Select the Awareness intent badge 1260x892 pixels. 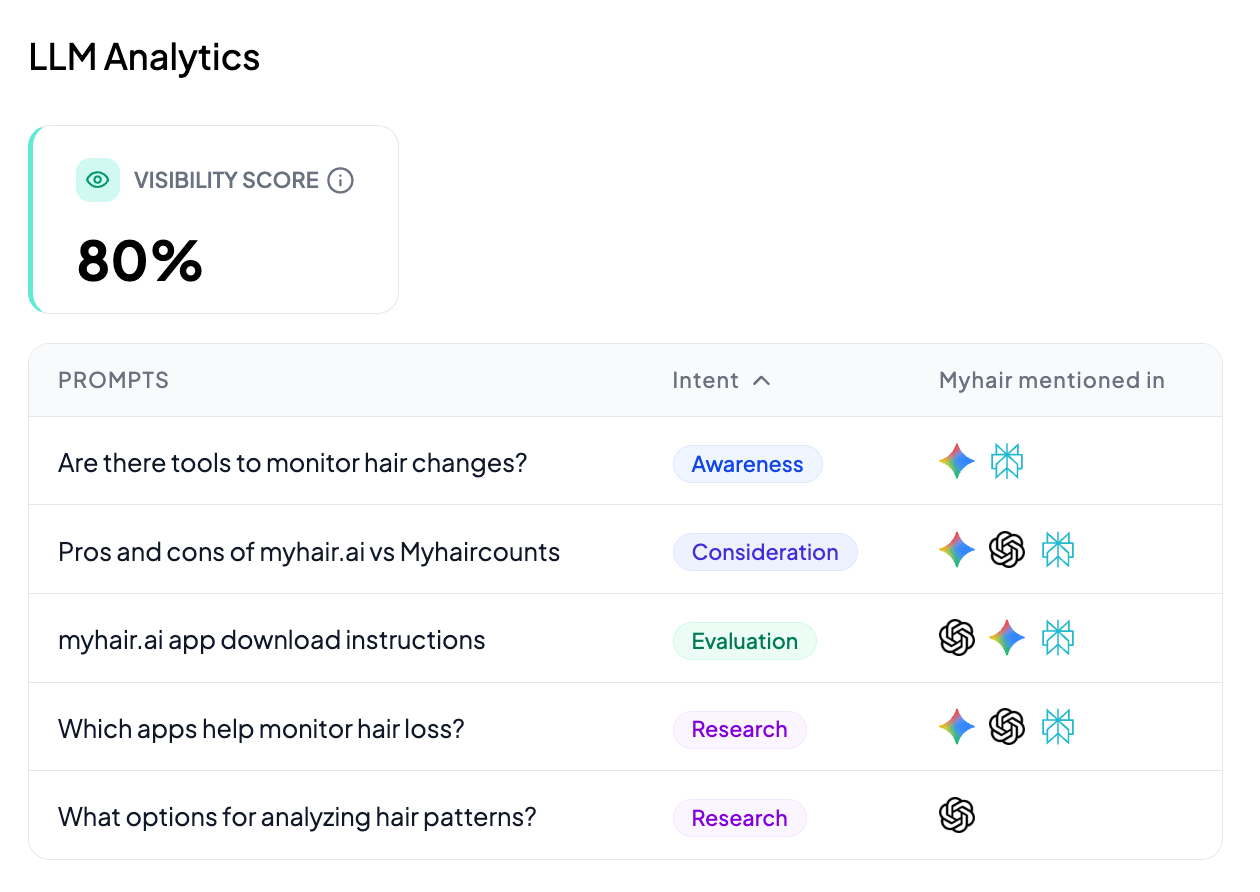[747, 463]
